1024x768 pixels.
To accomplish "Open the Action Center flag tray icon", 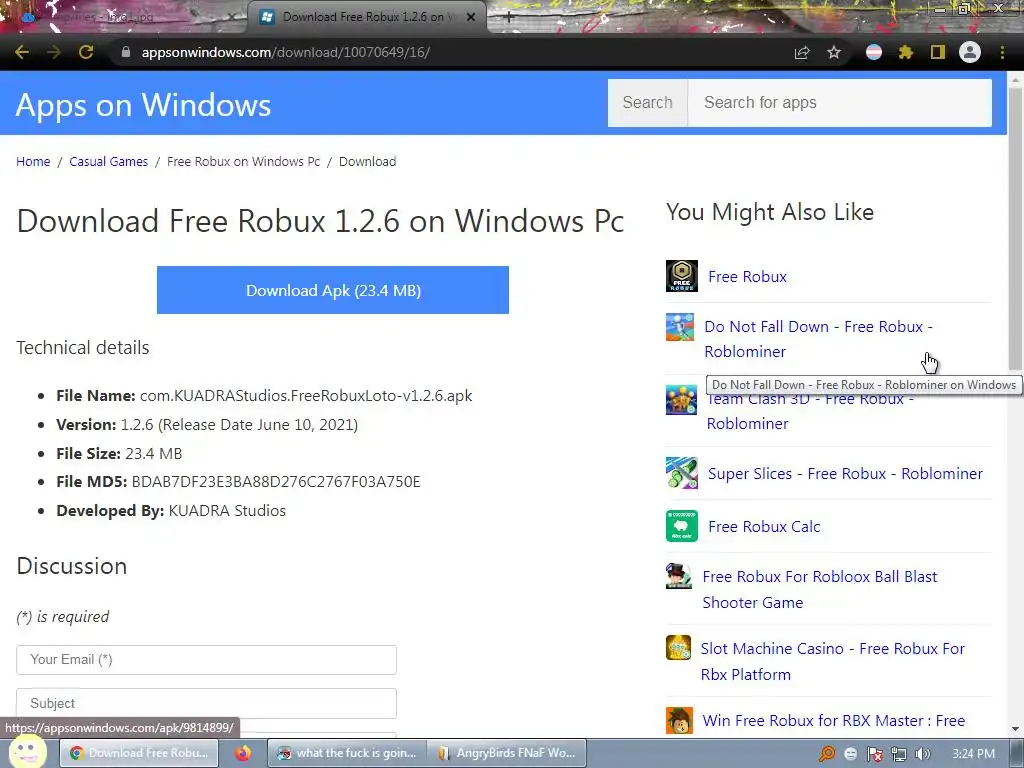I will pyautogui.click(x=874, y=754).
